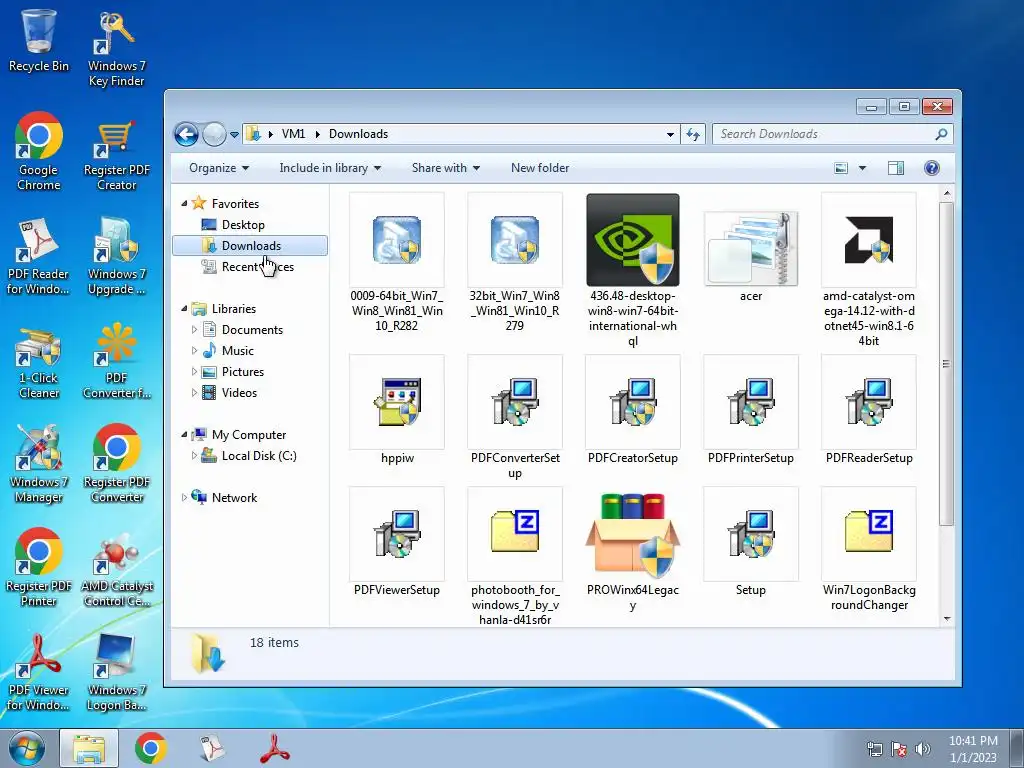1024x768 pixels.
Task: Open Desktop under Favorites
Action: 243,225
